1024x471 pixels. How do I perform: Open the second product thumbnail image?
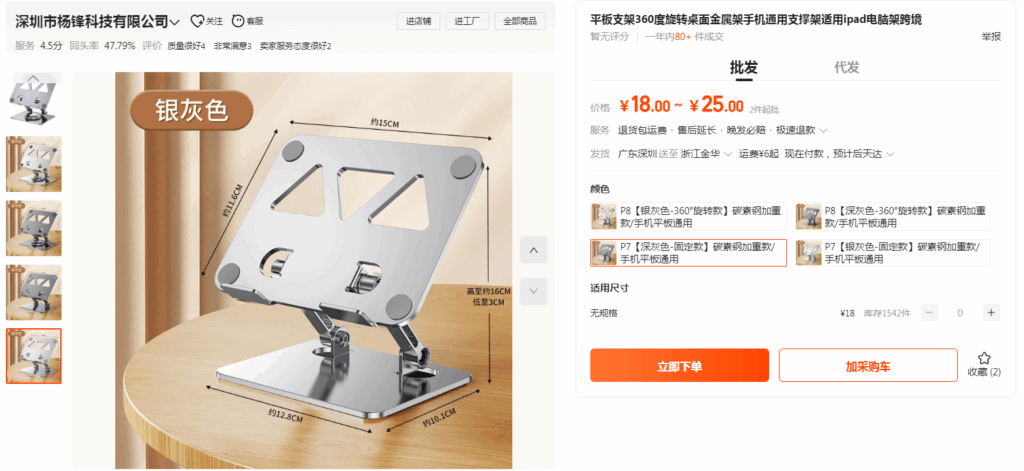tap(34, 164)
